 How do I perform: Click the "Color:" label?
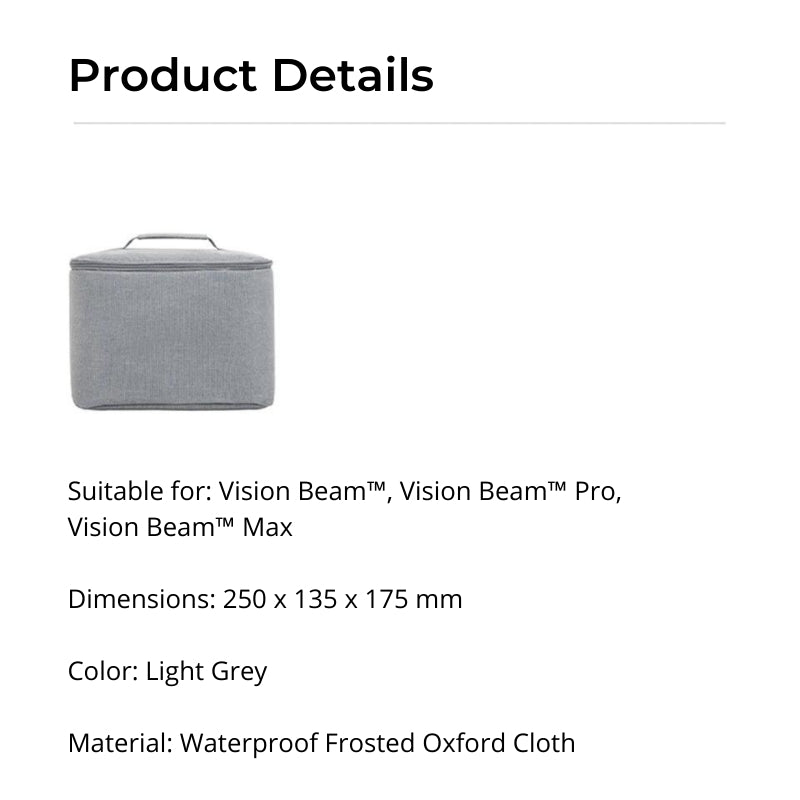pos(103,671)
